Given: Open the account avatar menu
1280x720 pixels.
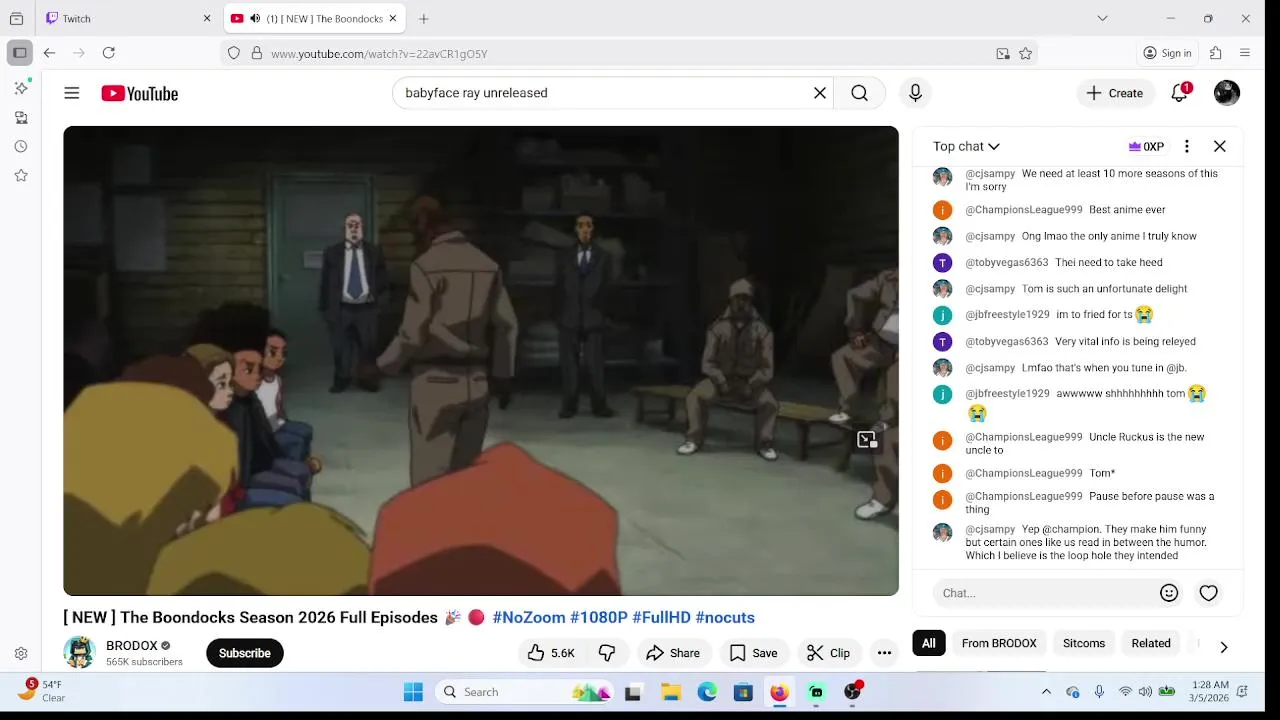Looking at the screenshot, I should 1227,93.
